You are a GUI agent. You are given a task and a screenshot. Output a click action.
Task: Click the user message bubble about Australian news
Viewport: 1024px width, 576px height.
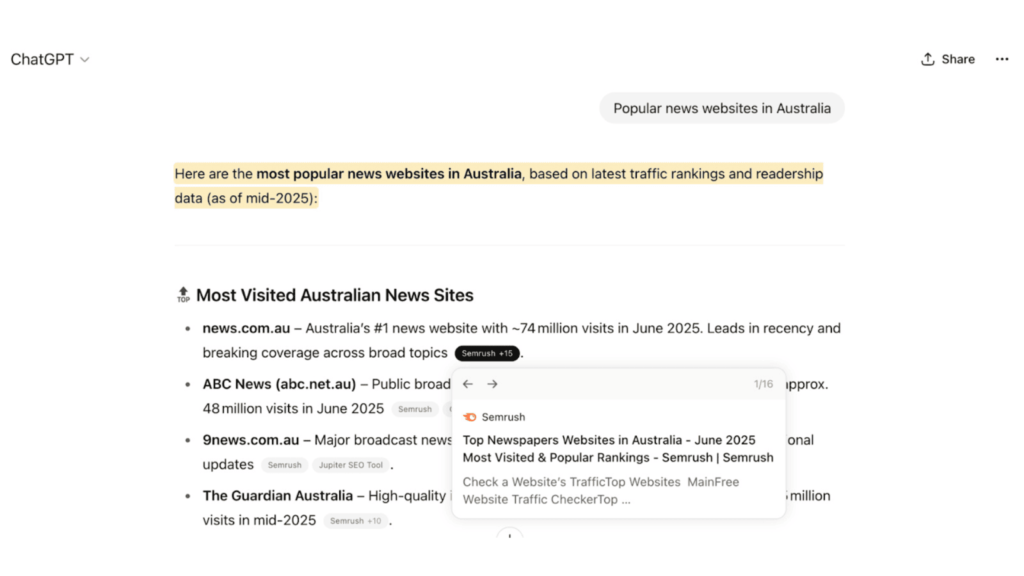pos(721,108)
